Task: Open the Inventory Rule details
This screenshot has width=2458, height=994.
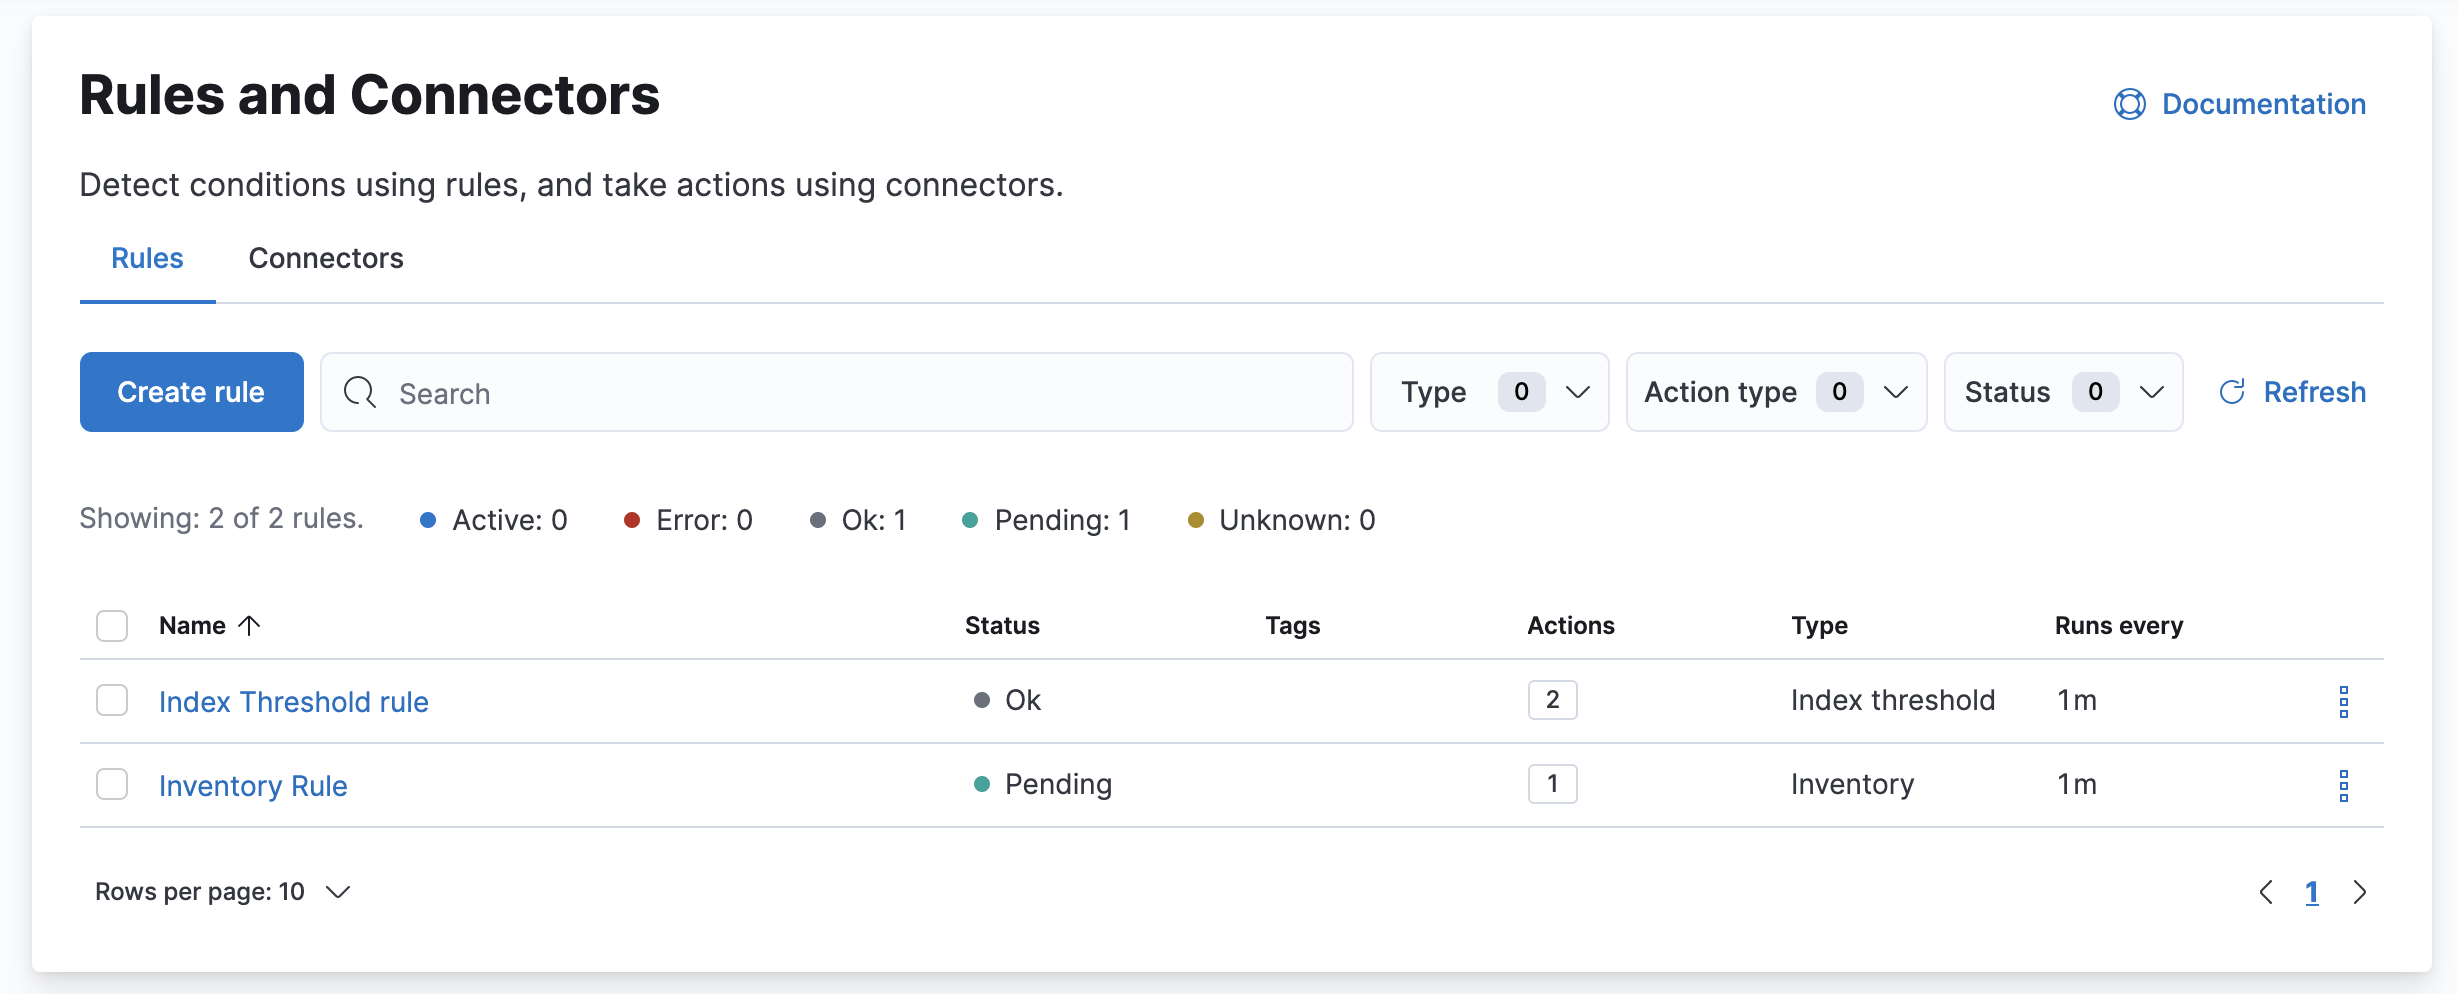Action: 253,785
